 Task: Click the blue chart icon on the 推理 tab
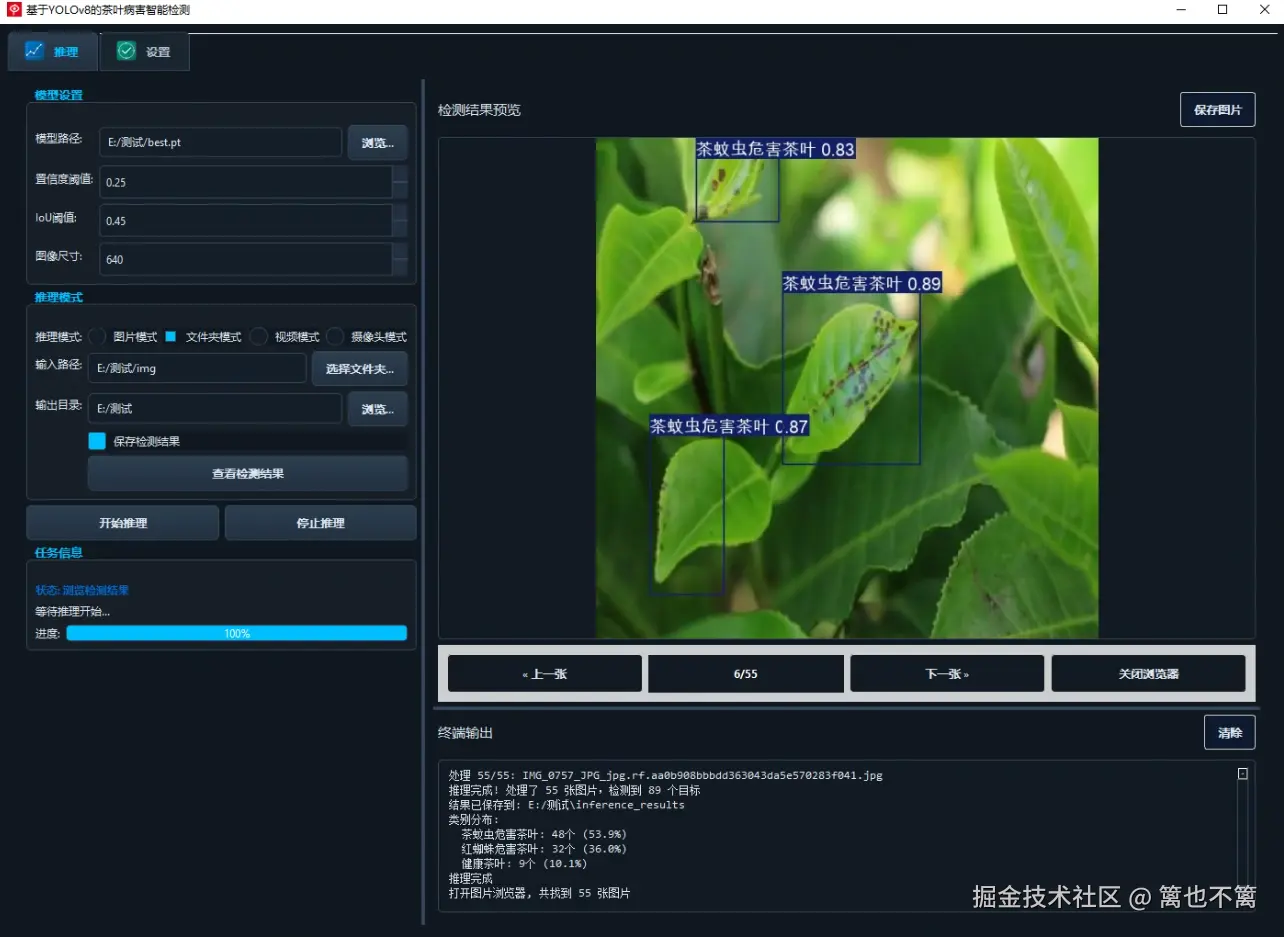click(x=36, y=49)
